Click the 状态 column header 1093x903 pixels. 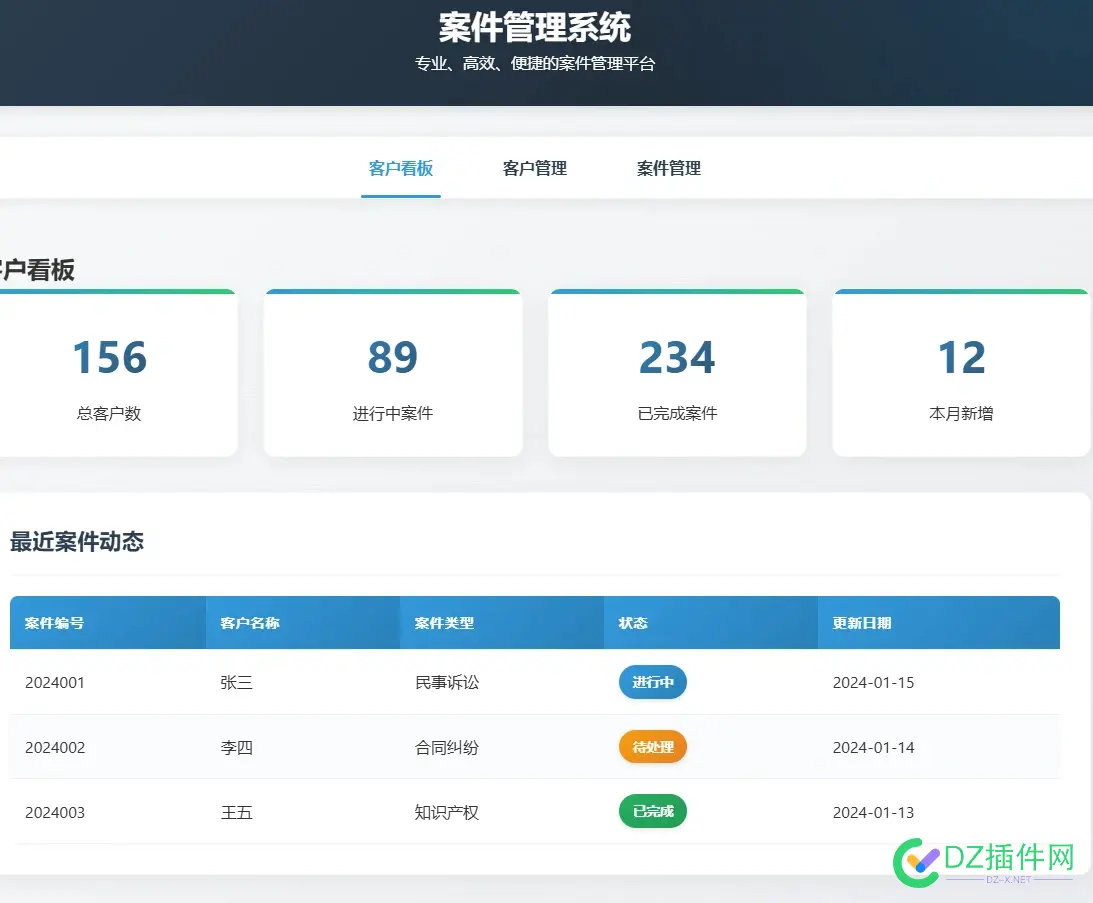630,622
